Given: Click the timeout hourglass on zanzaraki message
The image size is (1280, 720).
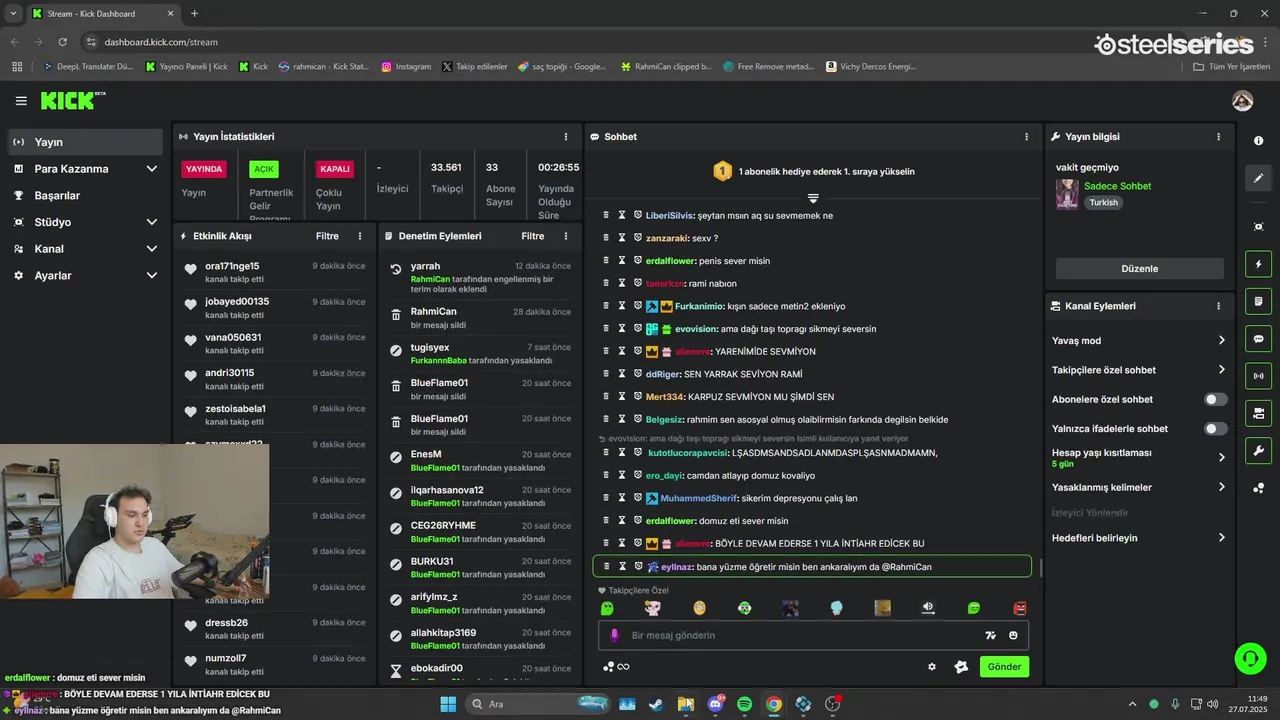Looking at the screenshot, I should coord(621,238).
